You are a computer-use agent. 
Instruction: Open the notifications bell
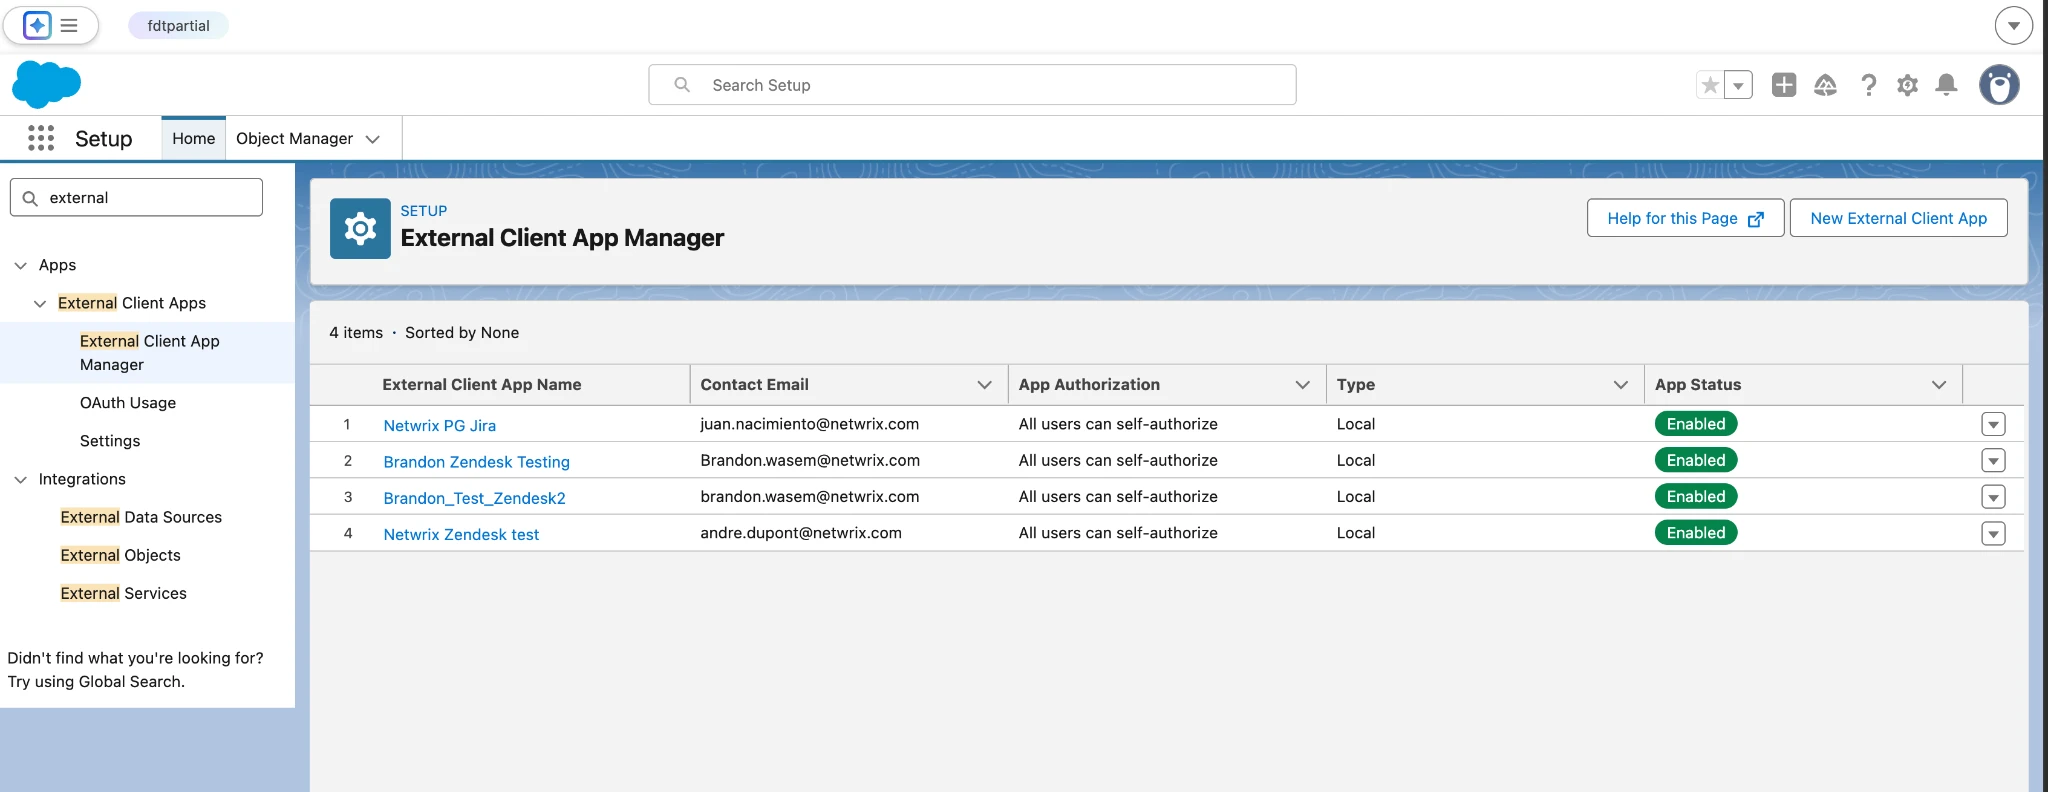pos(1946,85)
